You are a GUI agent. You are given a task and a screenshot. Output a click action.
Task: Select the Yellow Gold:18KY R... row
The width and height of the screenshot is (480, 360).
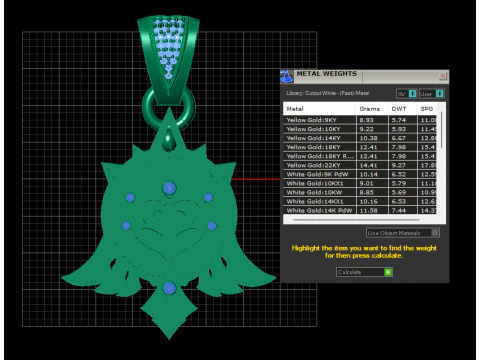click(x=360, y=156)
